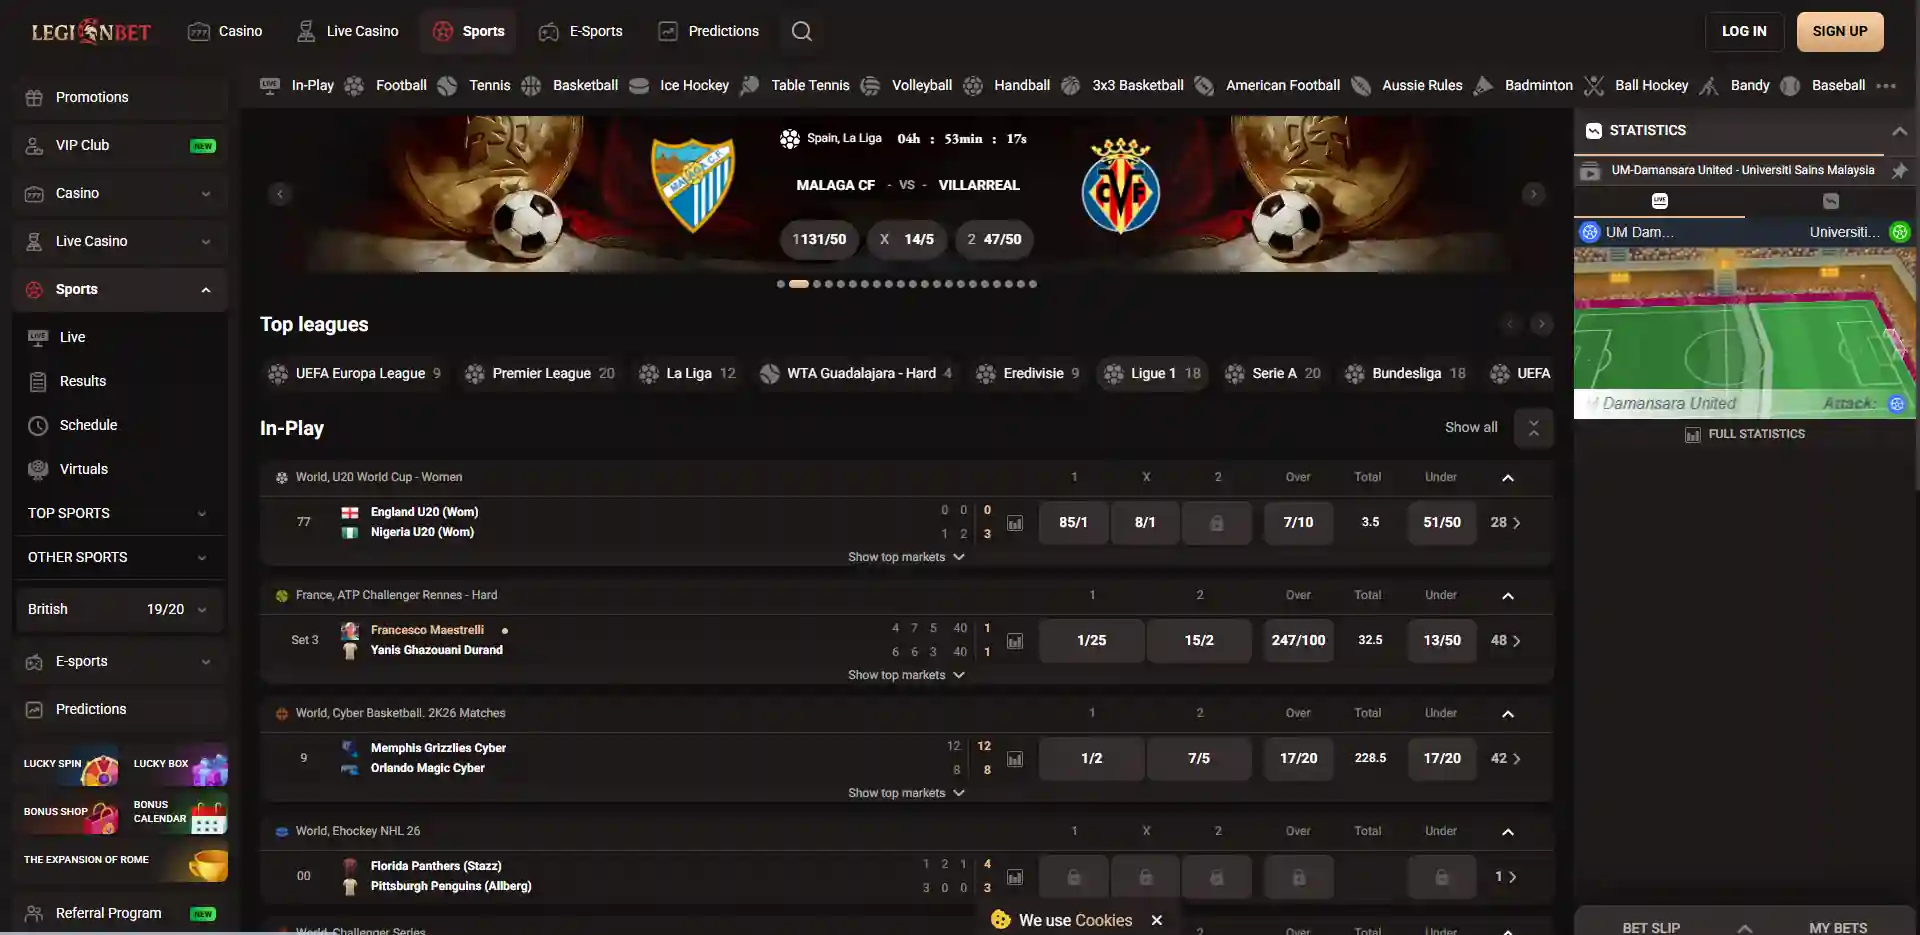The image size is (1920, 935).
Task: Click Show all in-play link
Action: tap(1471, 427)
